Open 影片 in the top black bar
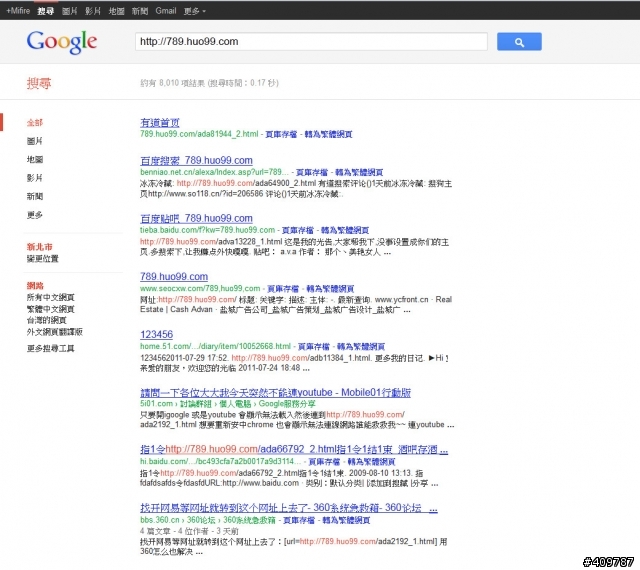Viewport: 640px width, 570px height. [x=93, y=11]
